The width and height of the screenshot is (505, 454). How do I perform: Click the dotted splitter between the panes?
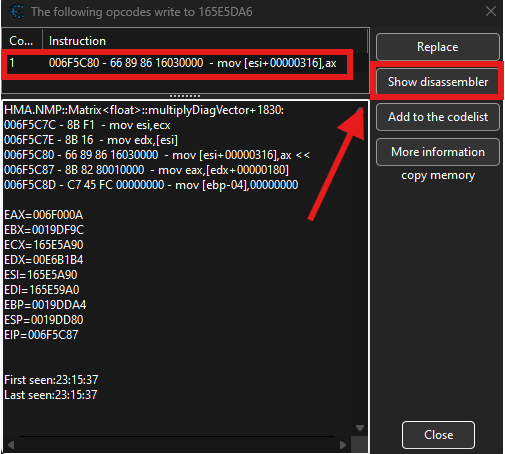pyautogui.click(x=185, y=96)
